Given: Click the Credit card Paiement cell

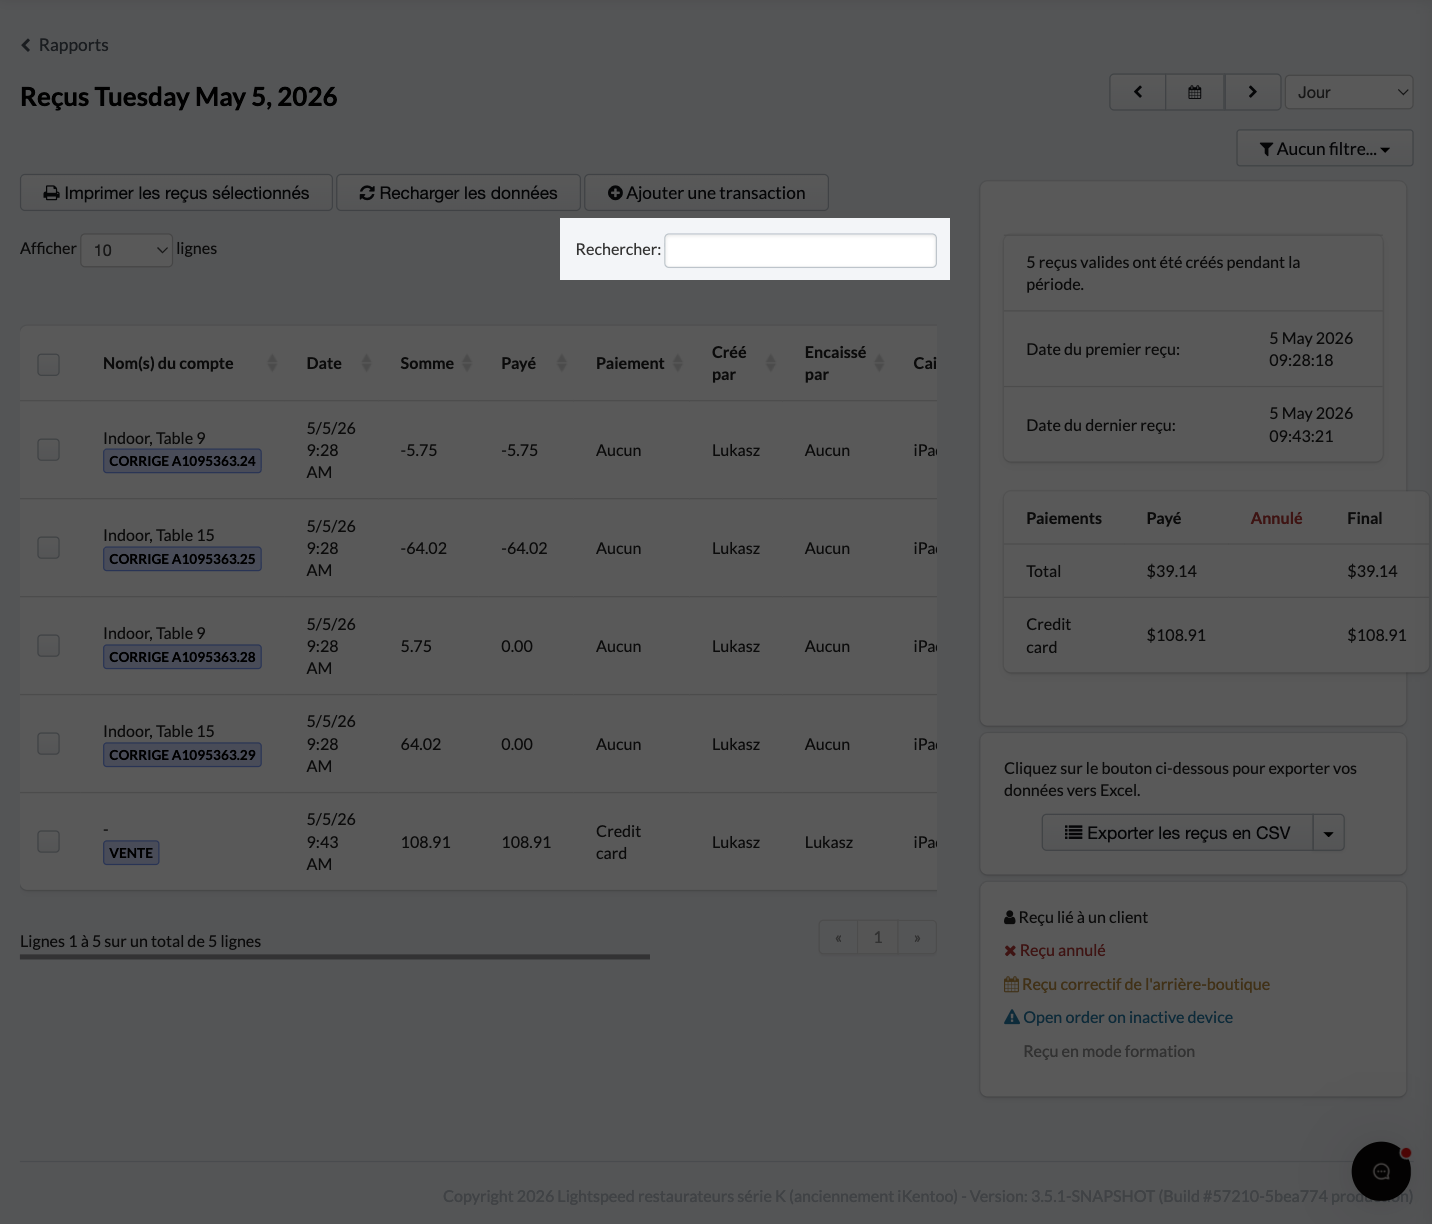Looking at the screenshot, I should tap(618, 842).
